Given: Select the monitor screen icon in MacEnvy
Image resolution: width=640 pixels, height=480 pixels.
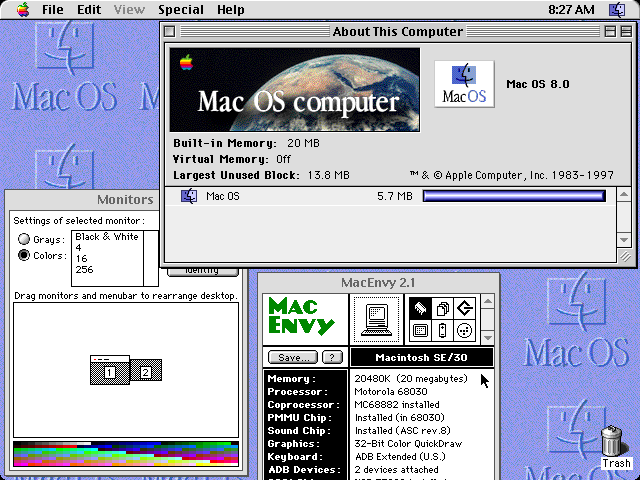Looking at the screenshot, I should tap(420, 330).
